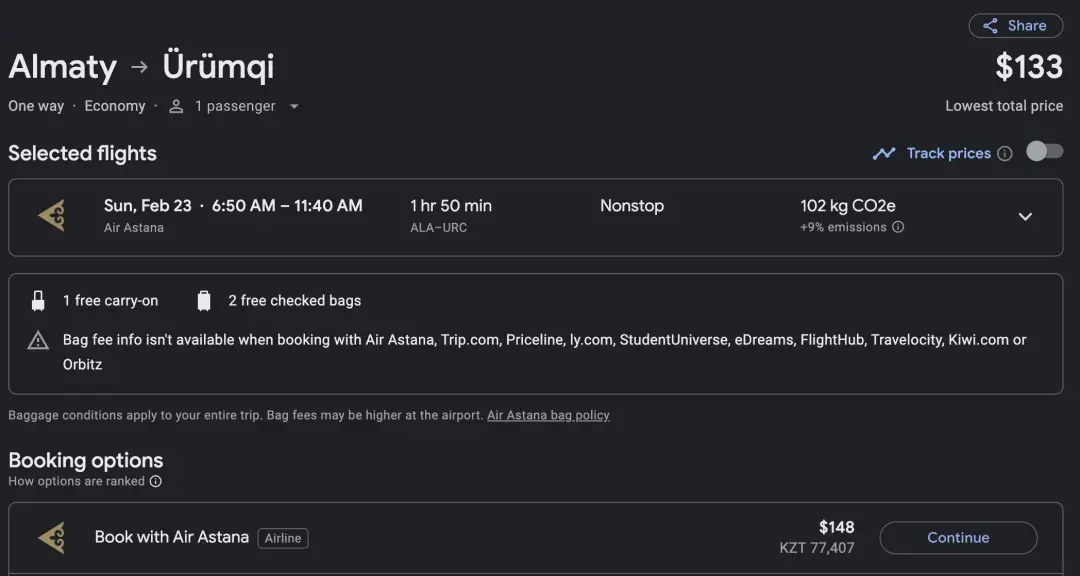Viewport: 1080px width, 576px height.
Task: Click the checked bags suitcase icon
Action: pyautogui.click(x=204, y=301)
